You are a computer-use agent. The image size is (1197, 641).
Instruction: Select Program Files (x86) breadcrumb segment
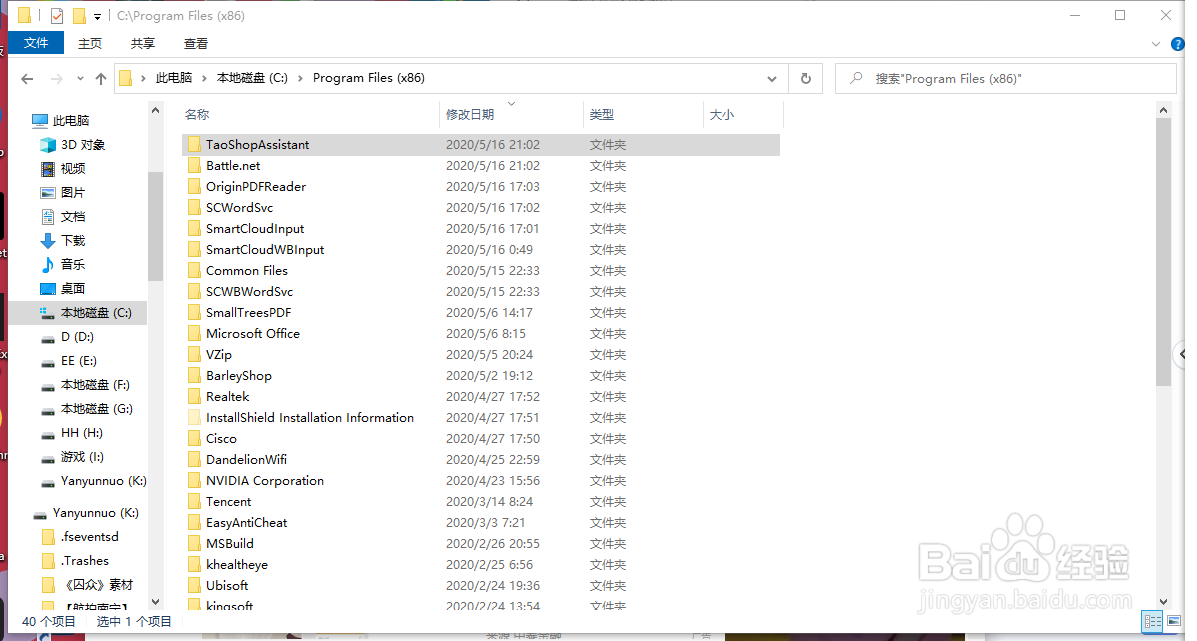point(369,78)
